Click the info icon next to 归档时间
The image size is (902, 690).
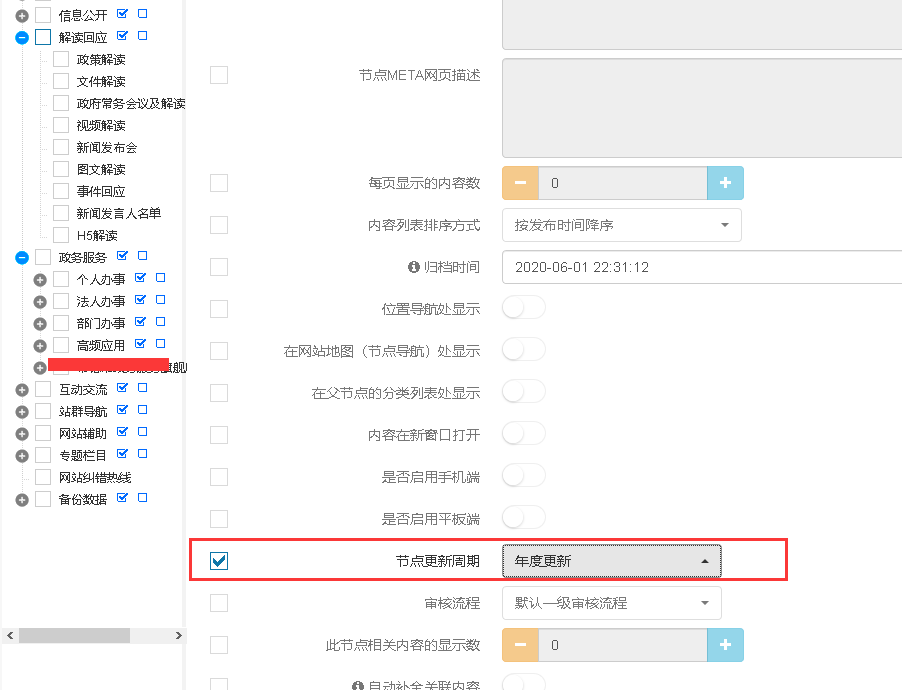click(413, 268)
